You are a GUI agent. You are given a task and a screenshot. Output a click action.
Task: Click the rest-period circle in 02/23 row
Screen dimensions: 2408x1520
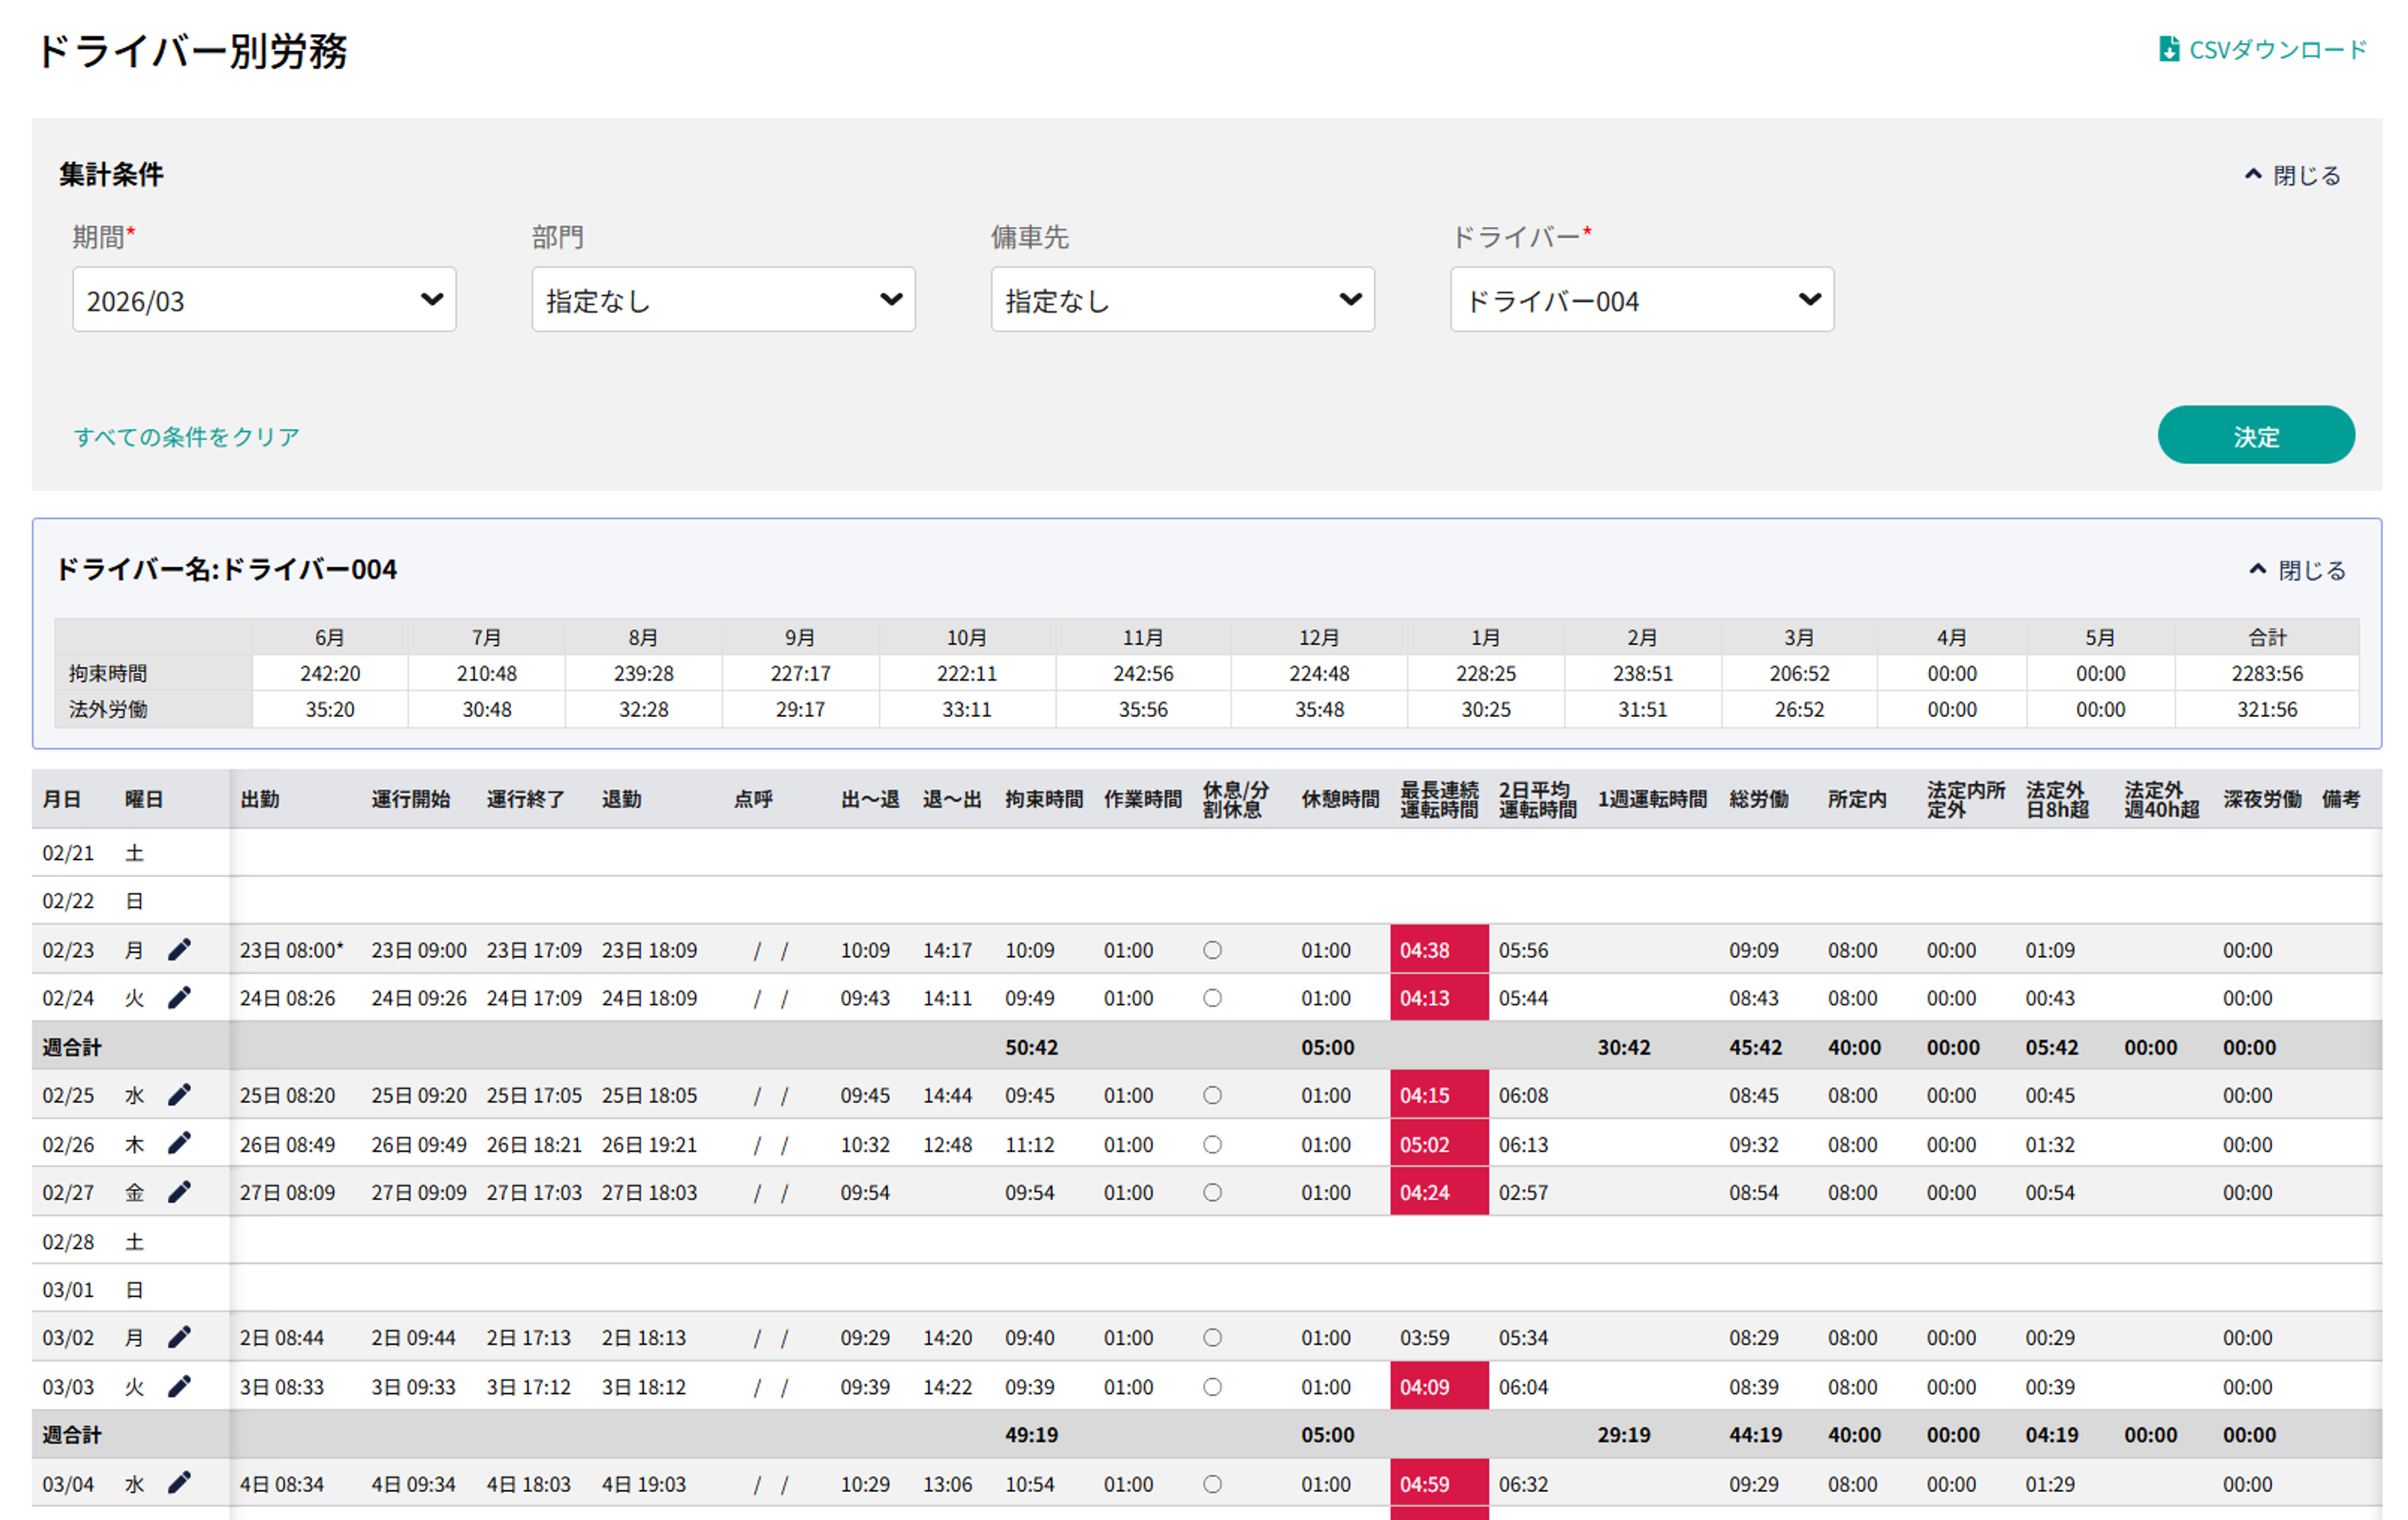tap(1212, 950)
